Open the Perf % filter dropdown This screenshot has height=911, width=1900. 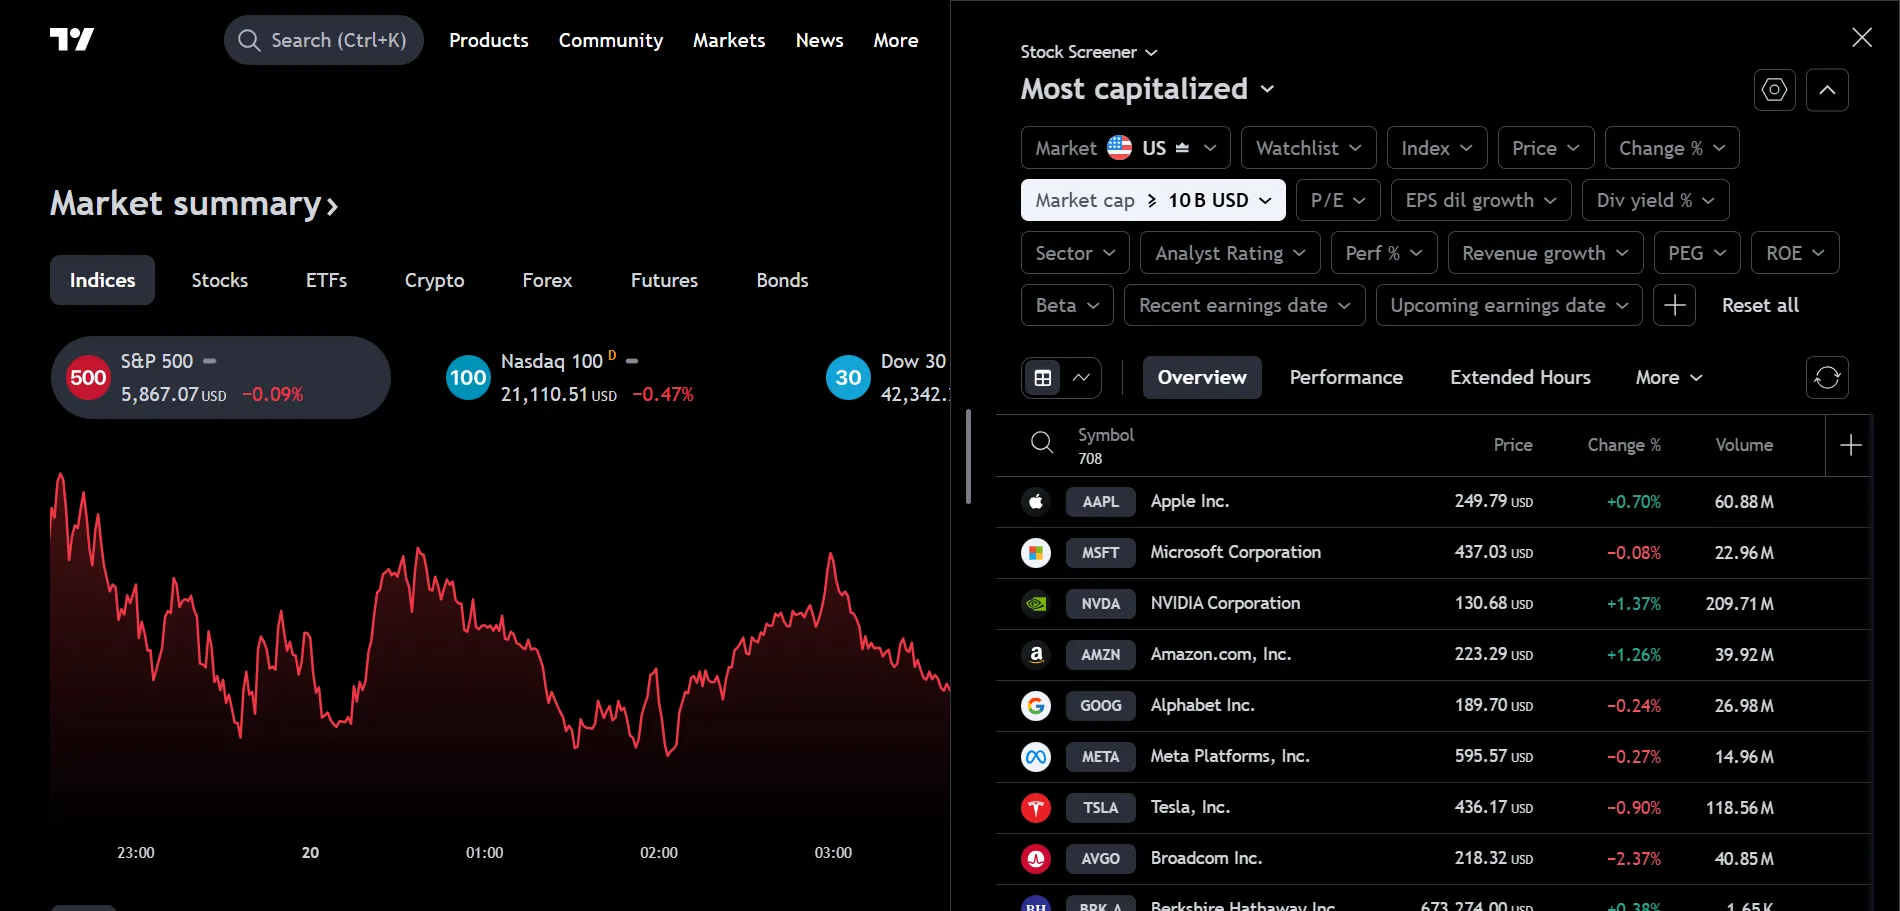pyautogui.click(x=1384, y=253)
